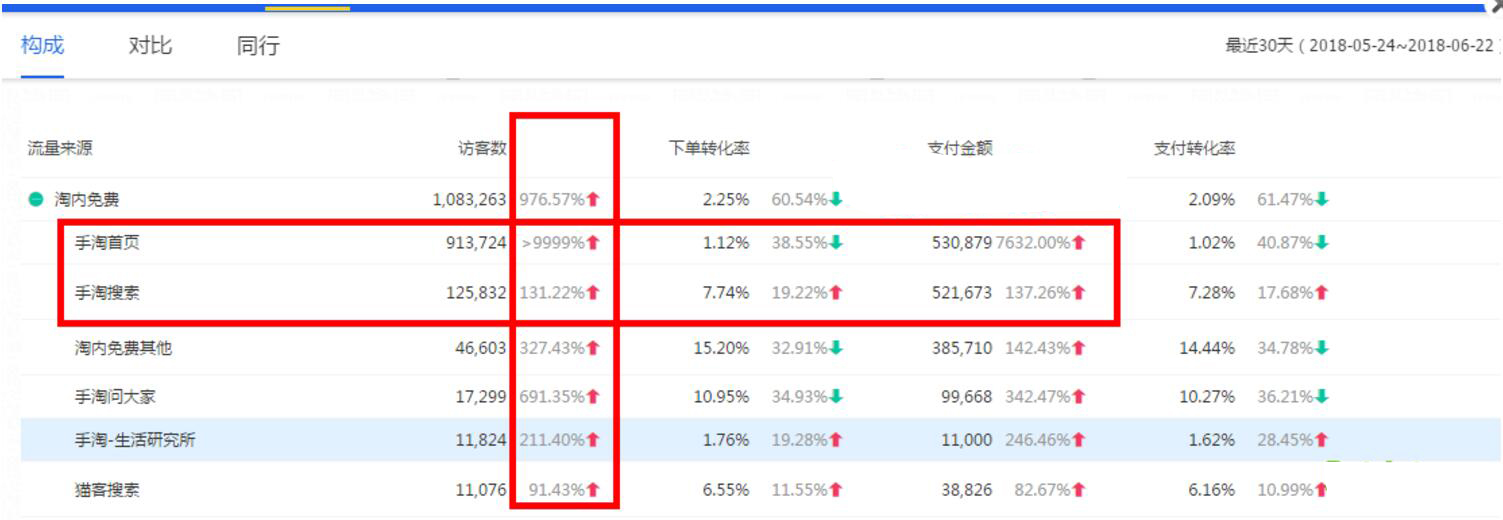Click visitor count 11,824

[x=481, y=440]
